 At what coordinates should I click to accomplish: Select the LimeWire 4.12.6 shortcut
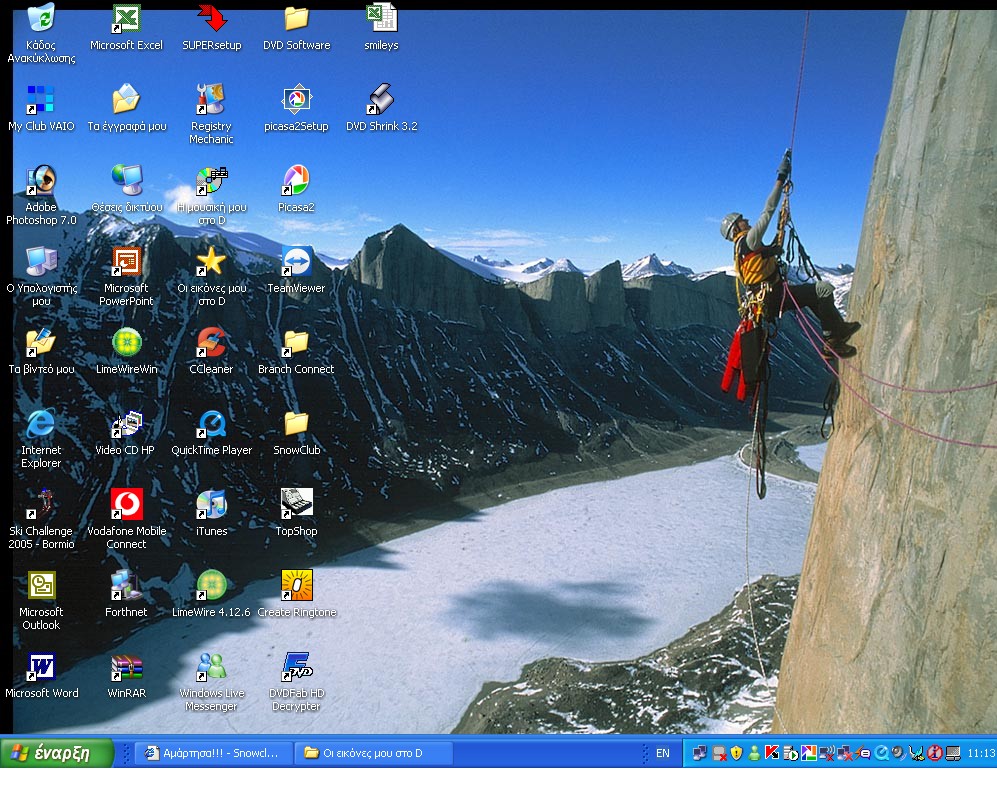point(212,585)
